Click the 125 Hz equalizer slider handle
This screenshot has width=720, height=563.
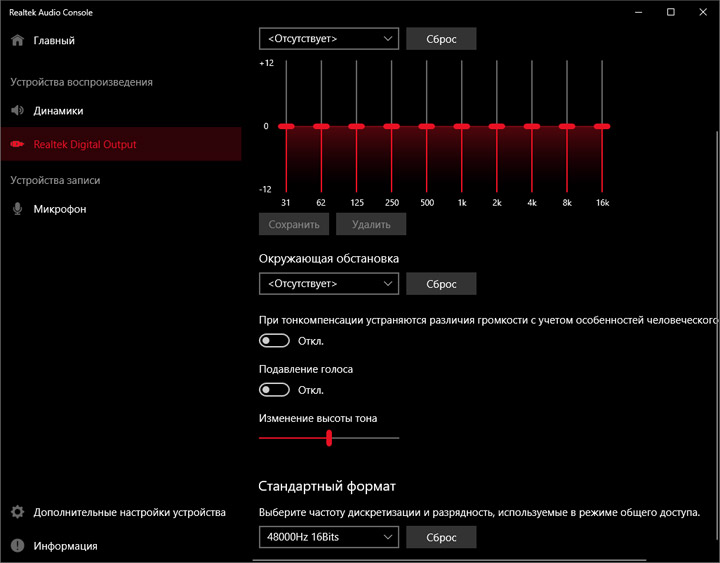356,126
